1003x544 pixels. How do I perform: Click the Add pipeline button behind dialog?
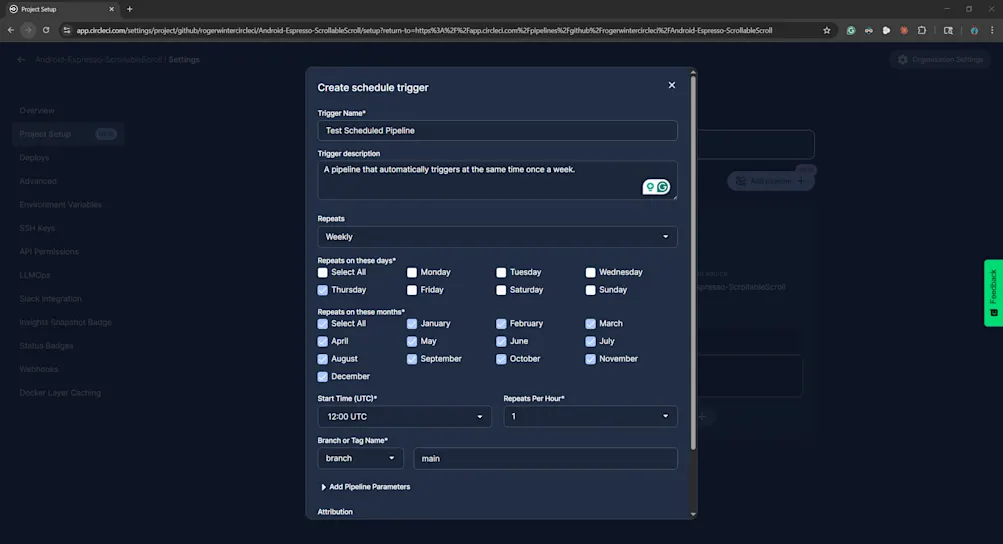tap(770, 181)
